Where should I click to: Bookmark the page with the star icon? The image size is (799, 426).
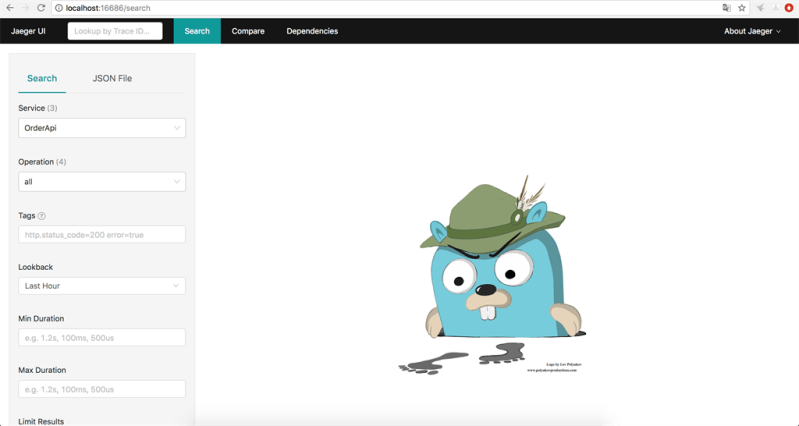(742, 8)
